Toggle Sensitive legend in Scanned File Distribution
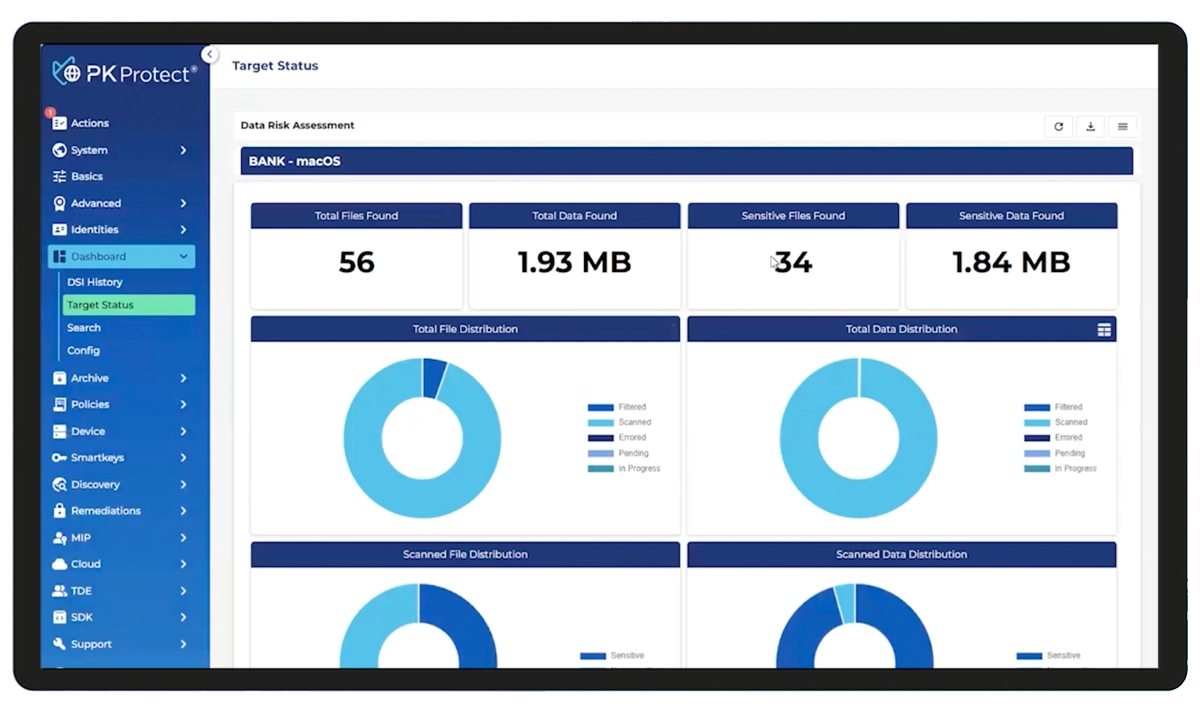The image size is (1200, 709). click(612, 656)
